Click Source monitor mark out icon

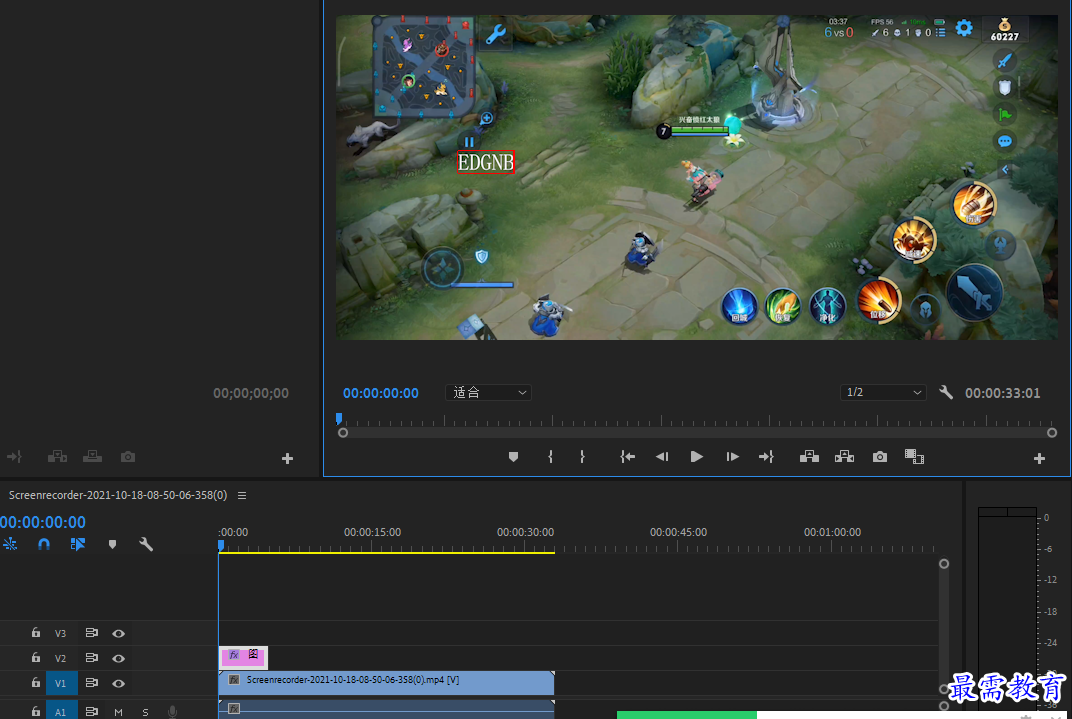coord(14,457)
